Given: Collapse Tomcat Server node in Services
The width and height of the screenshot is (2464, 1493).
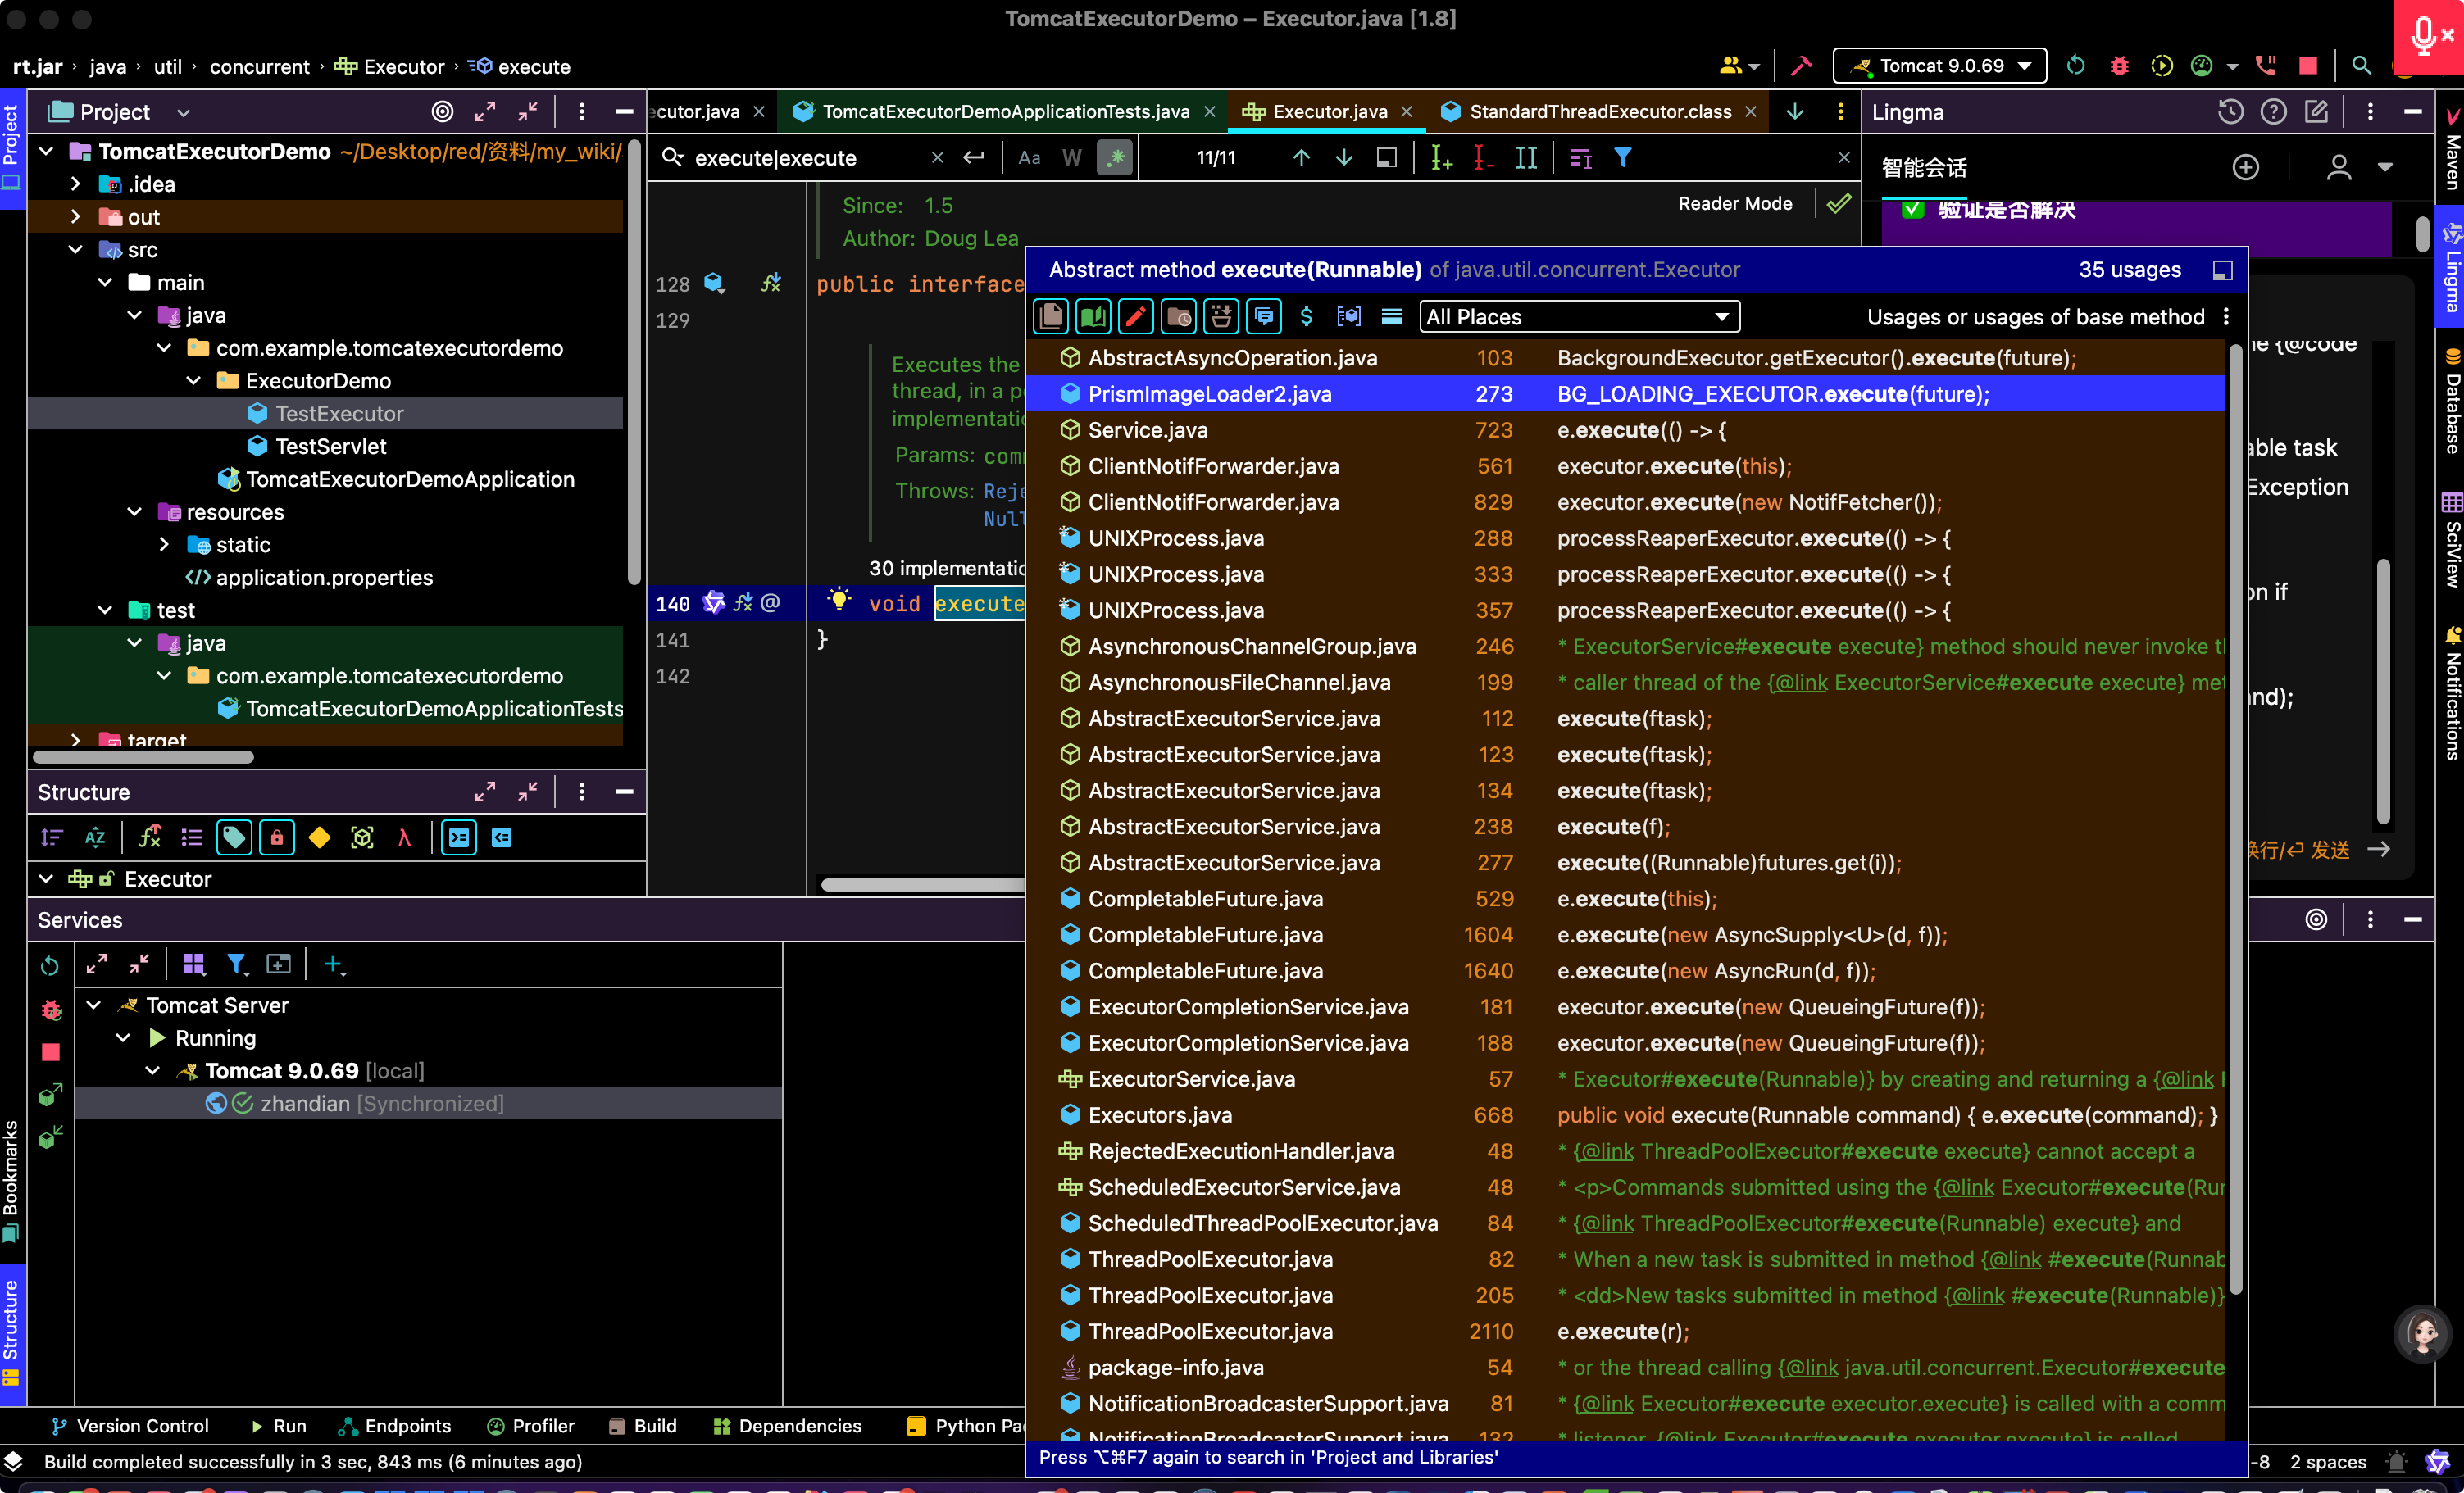Looking at the screenshot, I should click(94, 1005).
